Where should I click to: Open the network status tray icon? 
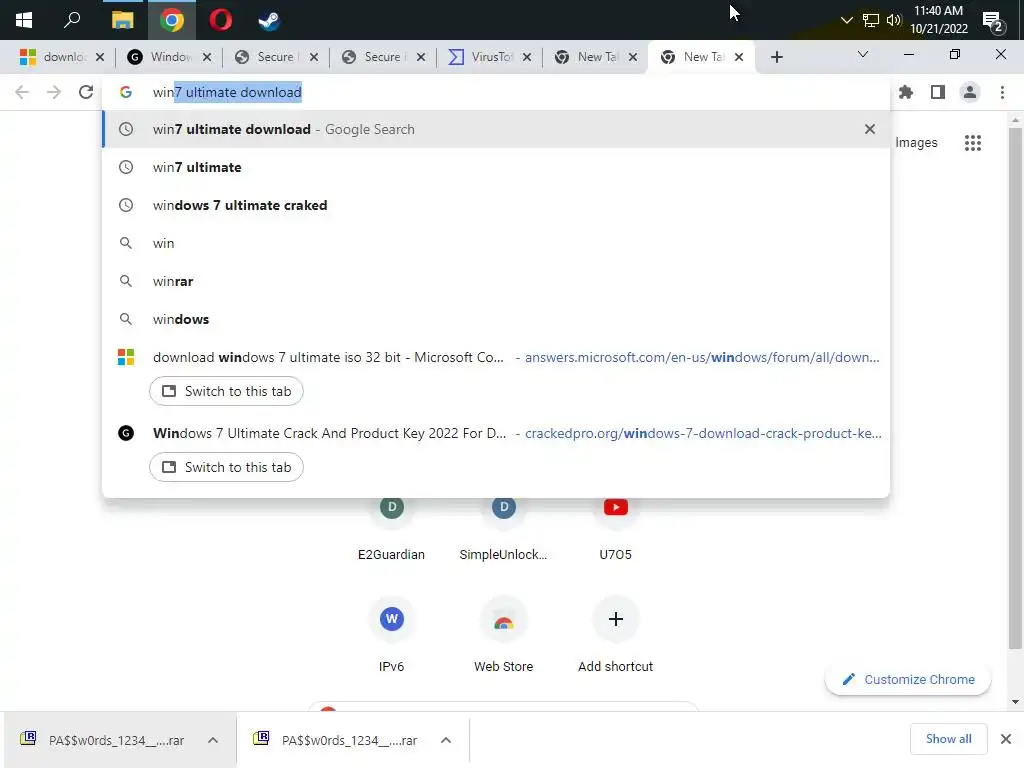click(871, 20)
